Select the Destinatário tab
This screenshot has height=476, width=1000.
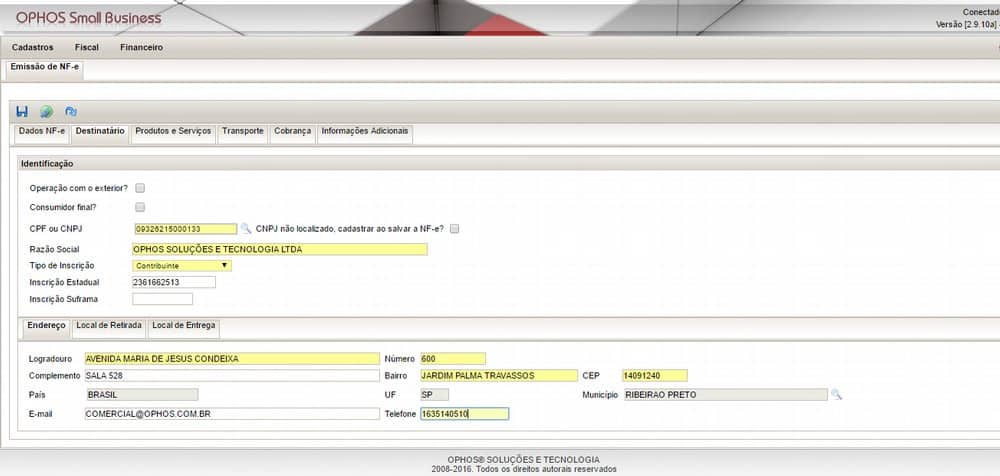pos(100,133)
